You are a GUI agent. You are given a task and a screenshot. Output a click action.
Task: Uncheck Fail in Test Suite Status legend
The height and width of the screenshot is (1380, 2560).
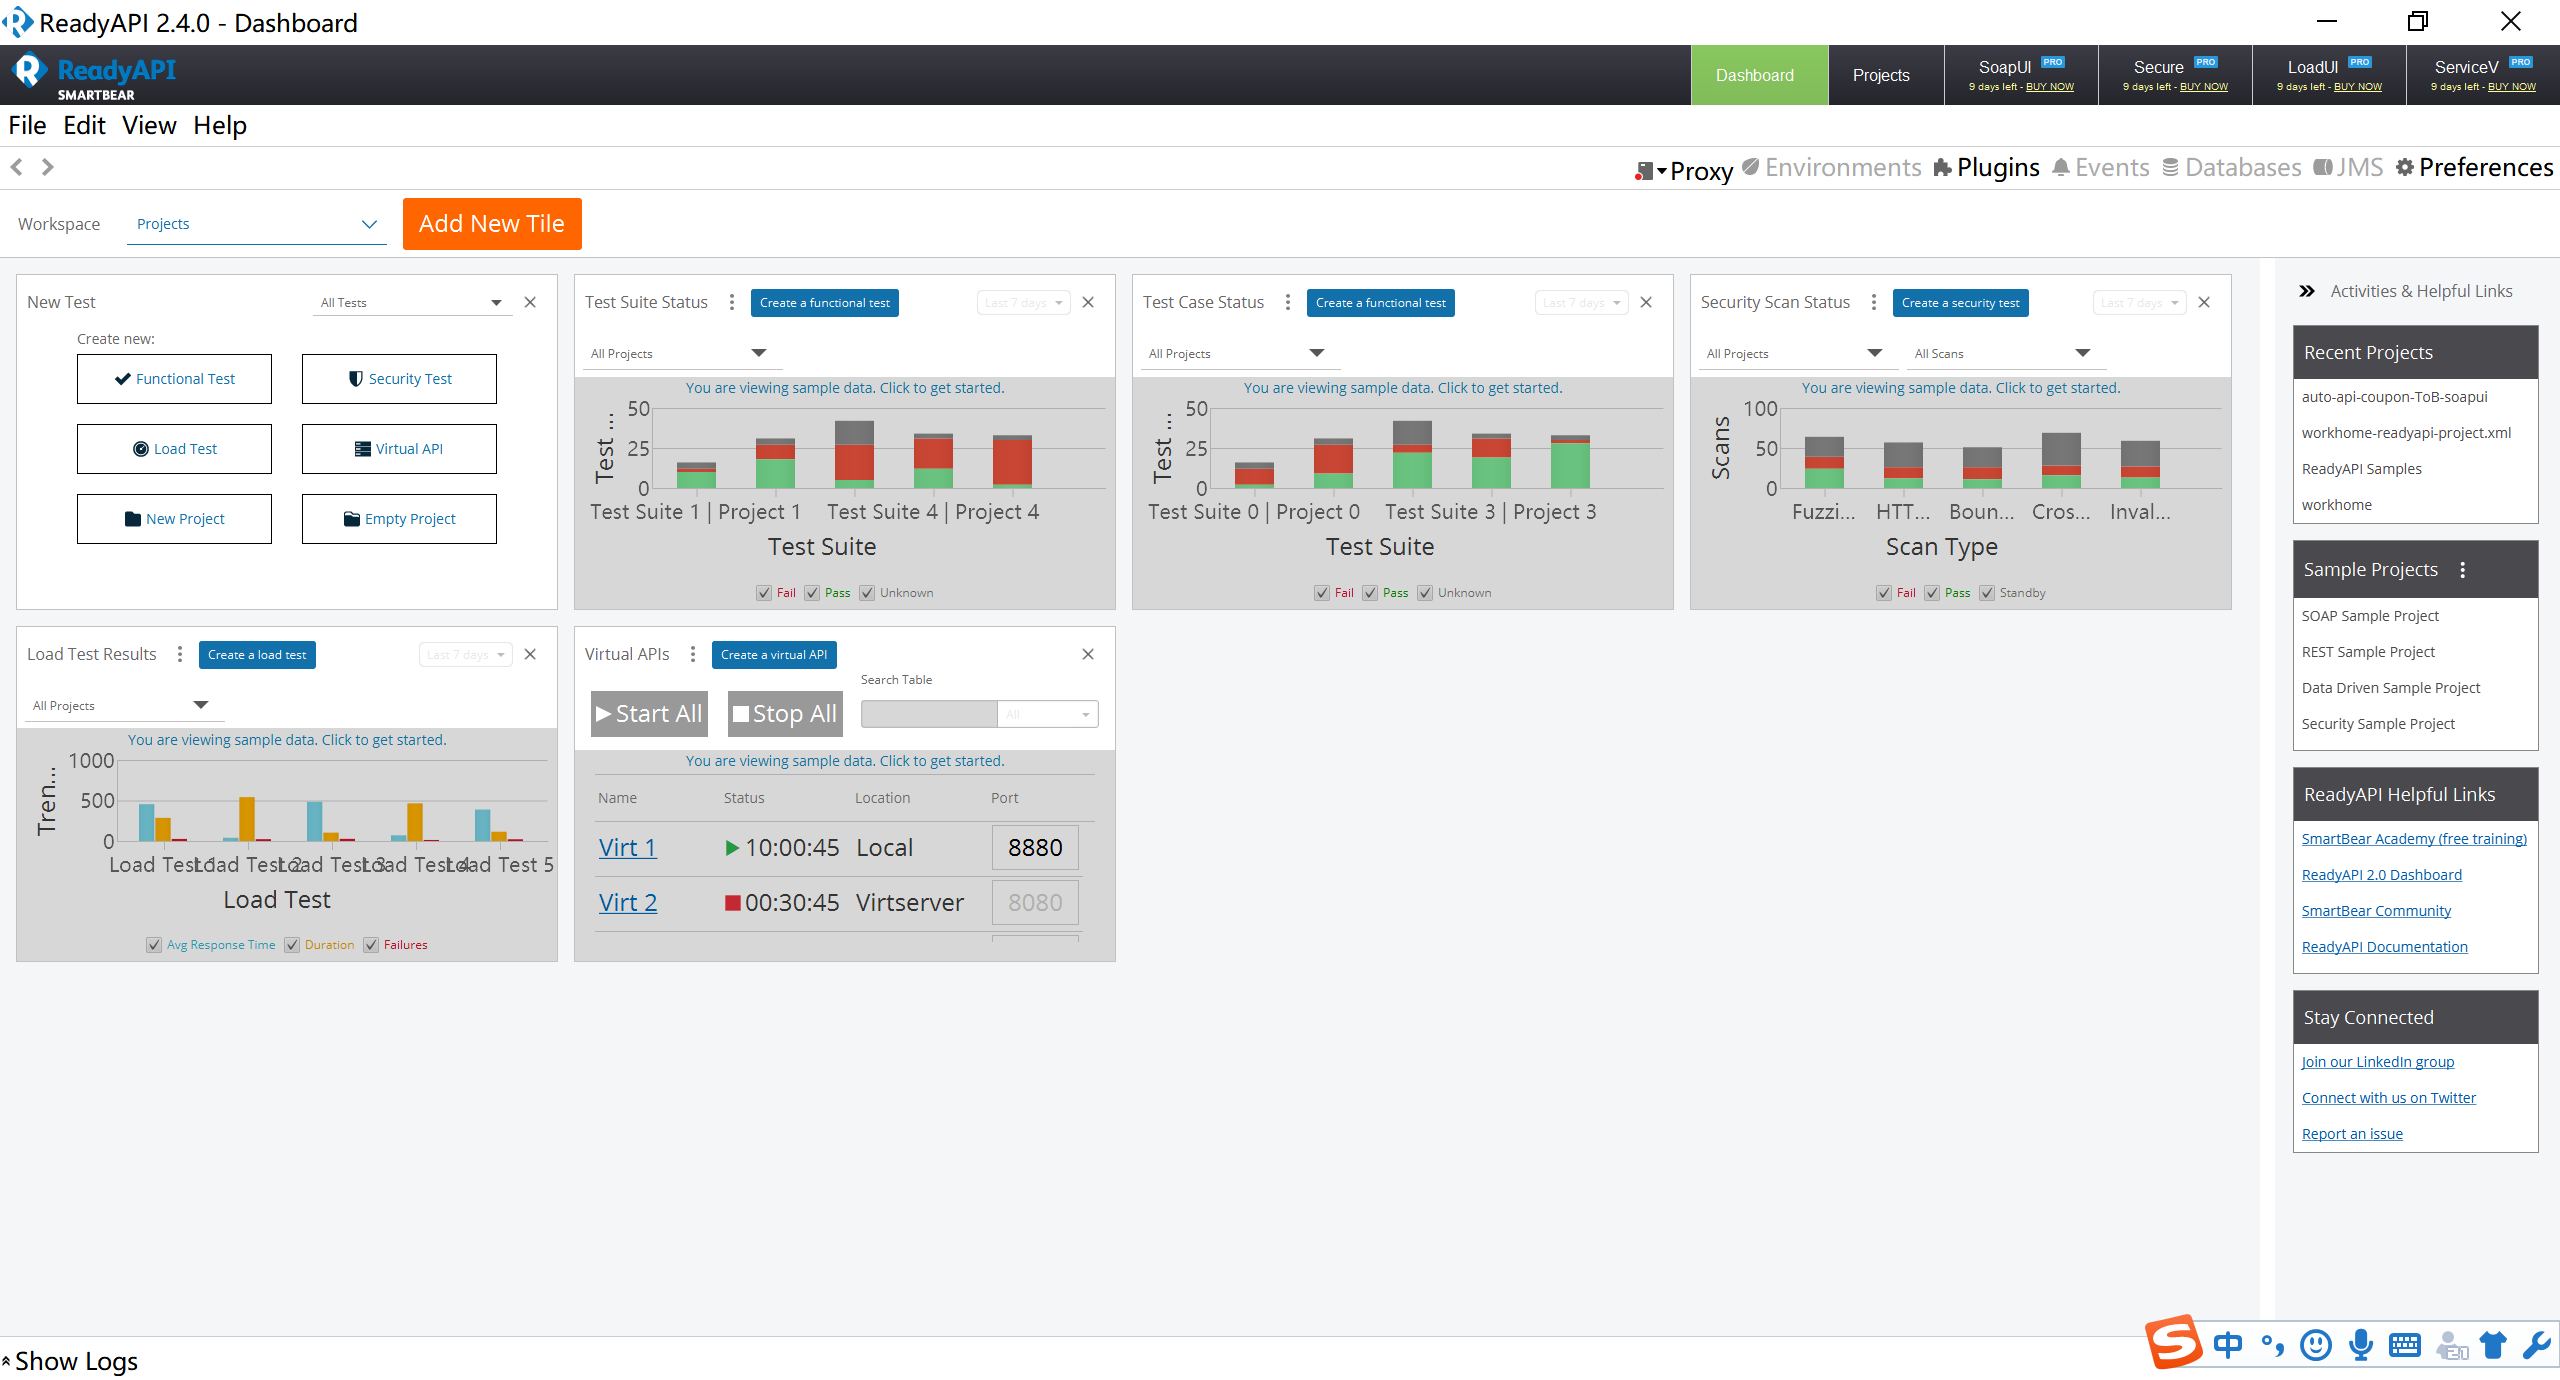pos(764,593)
